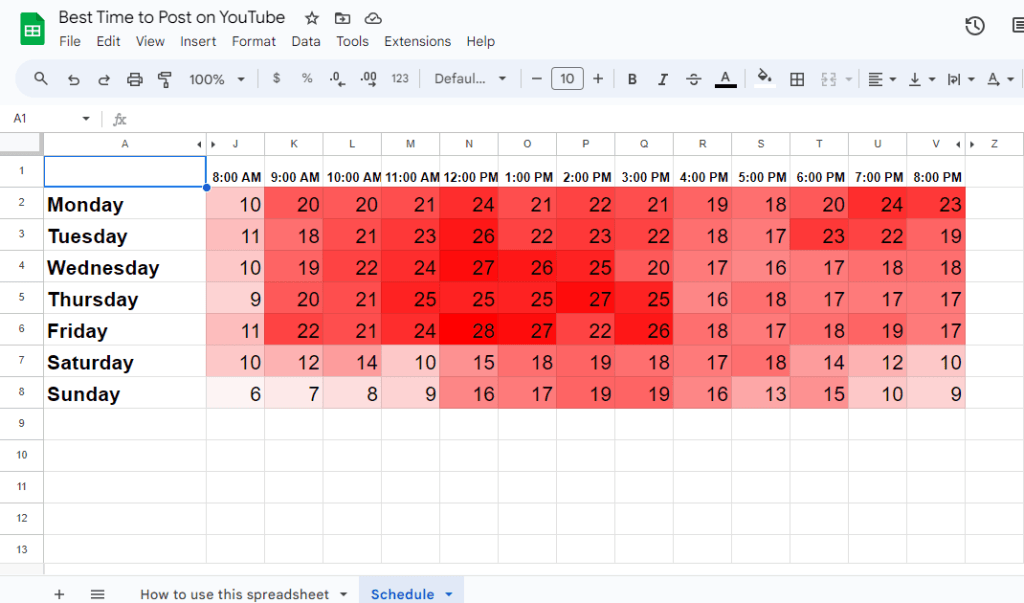Apply strikethrough formatting

pyautogui.click(x=693, y=78)
